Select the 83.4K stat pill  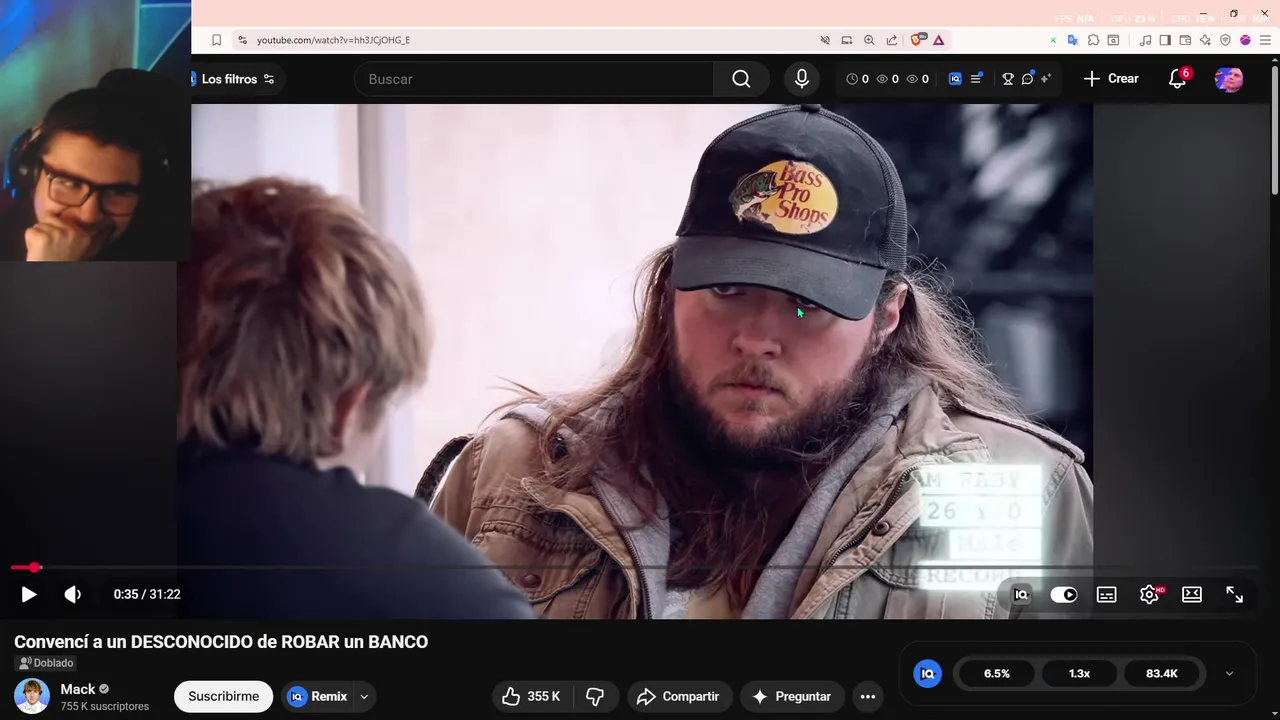click(x=1162, y=673)
